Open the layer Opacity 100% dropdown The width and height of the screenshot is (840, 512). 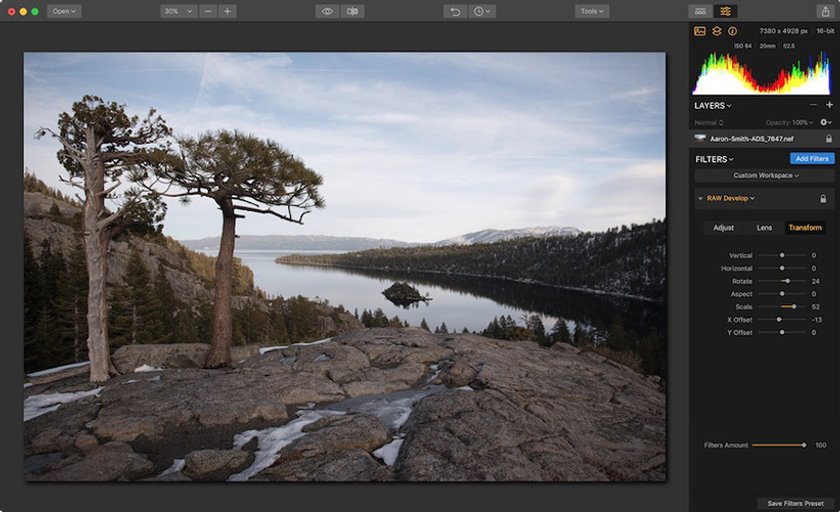(789, 123)
